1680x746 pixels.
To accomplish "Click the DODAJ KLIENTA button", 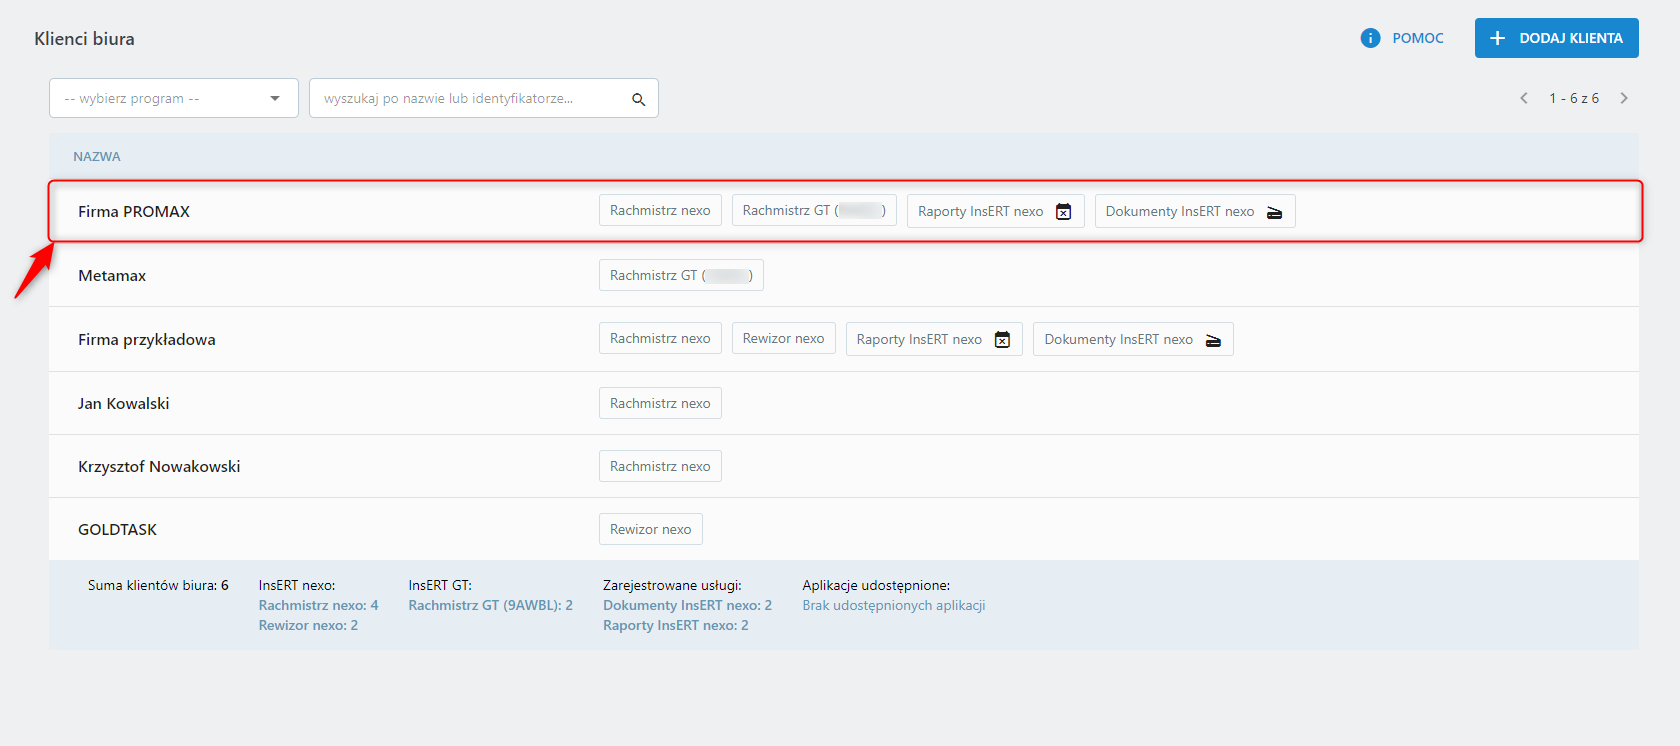I will pyautogui.click(x=1557, y=38).
